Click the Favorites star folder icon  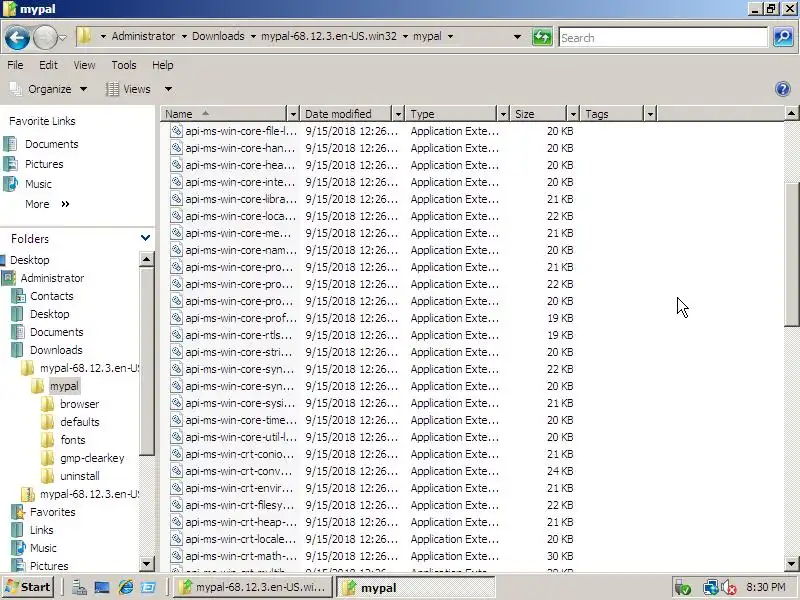pyautogui.click(x=18, y=512)
